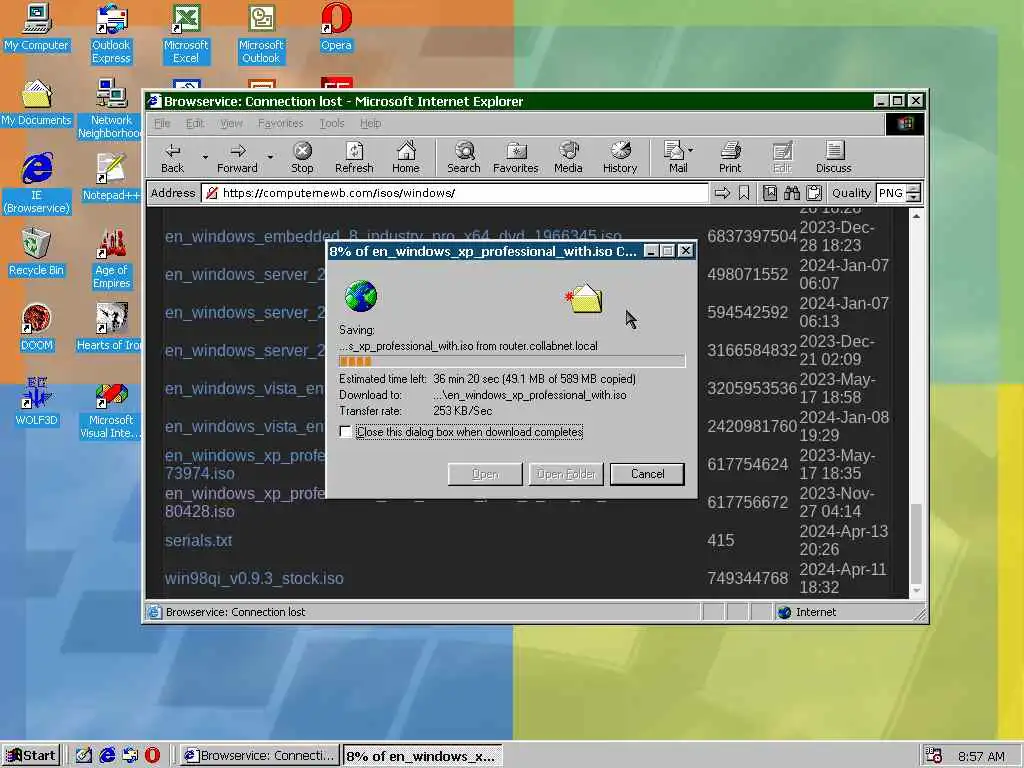Open the Recycle Bin

pyautogui.click(x=36, y=253)
